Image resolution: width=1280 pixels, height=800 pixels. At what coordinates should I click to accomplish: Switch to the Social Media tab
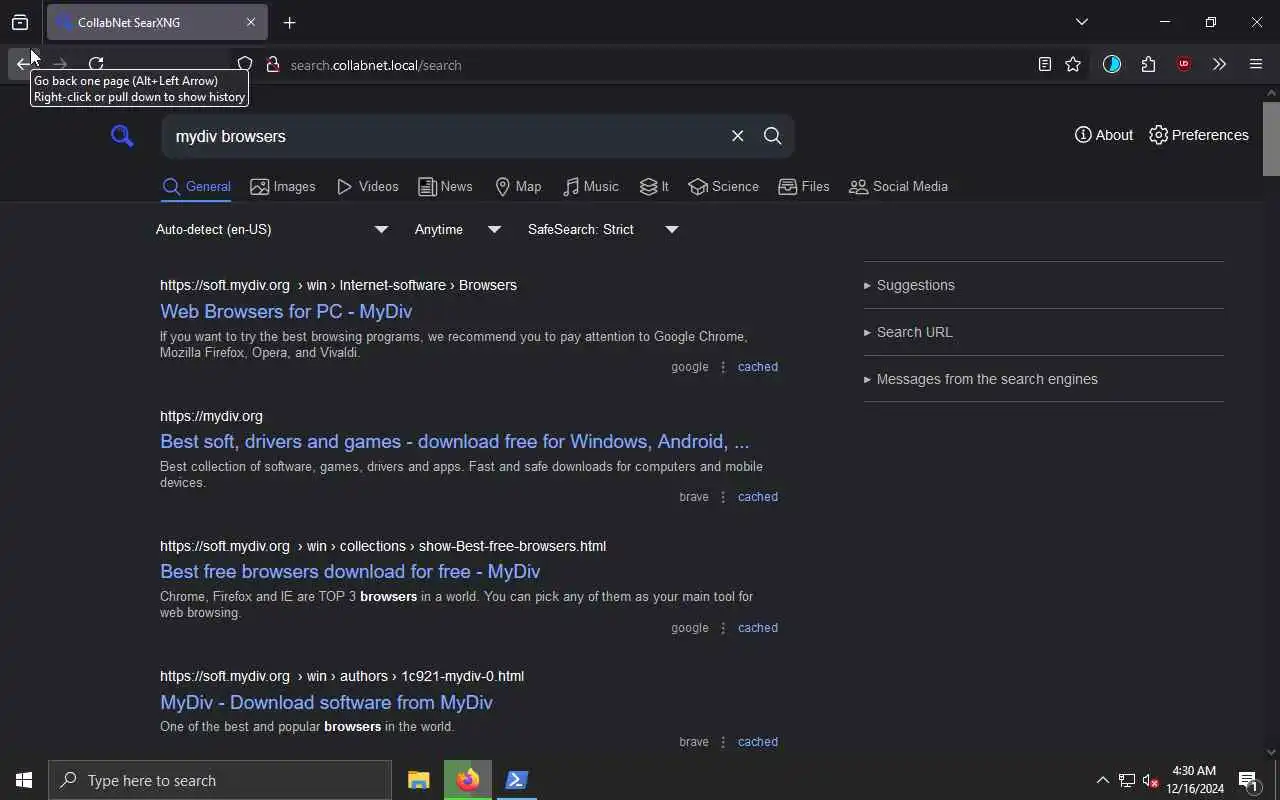click(898, 187)
